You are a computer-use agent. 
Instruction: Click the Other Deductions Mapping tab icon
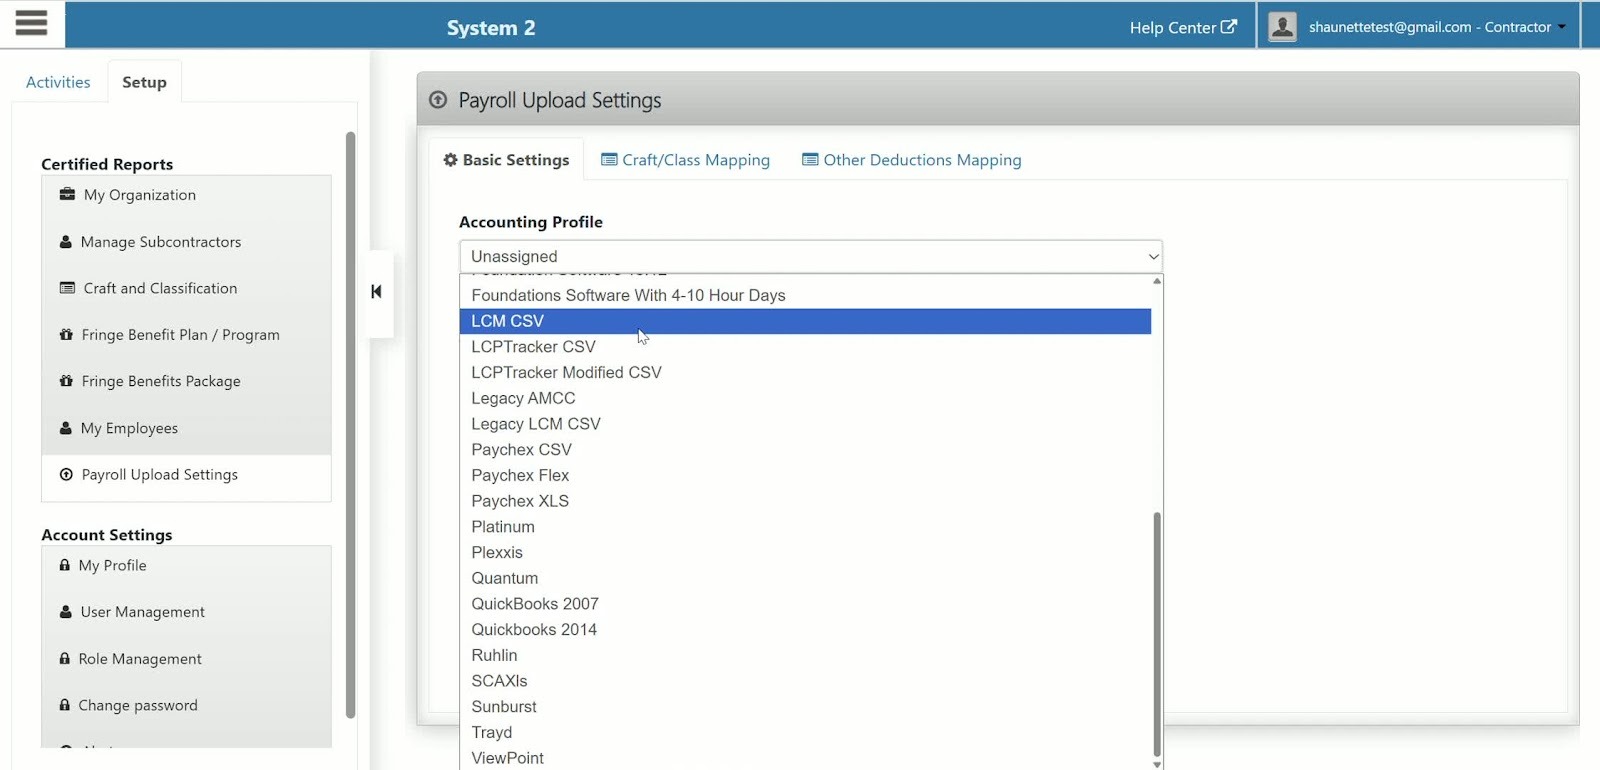pos(810,160)
